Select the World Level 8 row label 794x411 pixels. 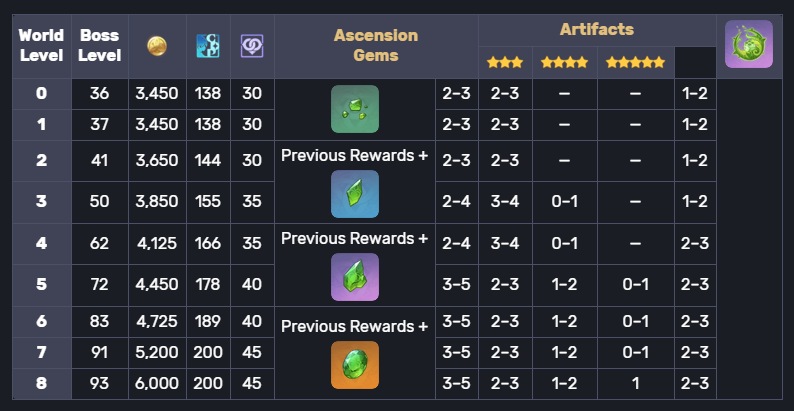pos(42,383)
